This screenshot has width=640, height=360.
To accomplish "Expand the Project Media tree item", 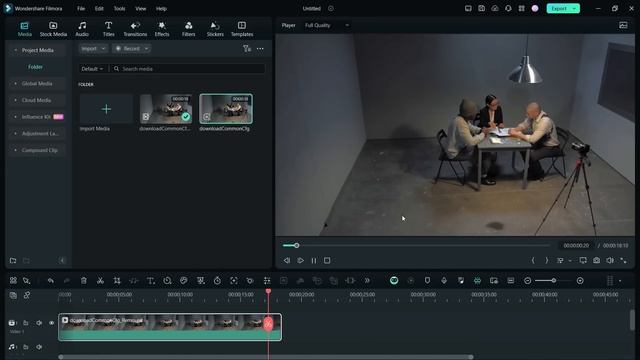I will (37, 50).
